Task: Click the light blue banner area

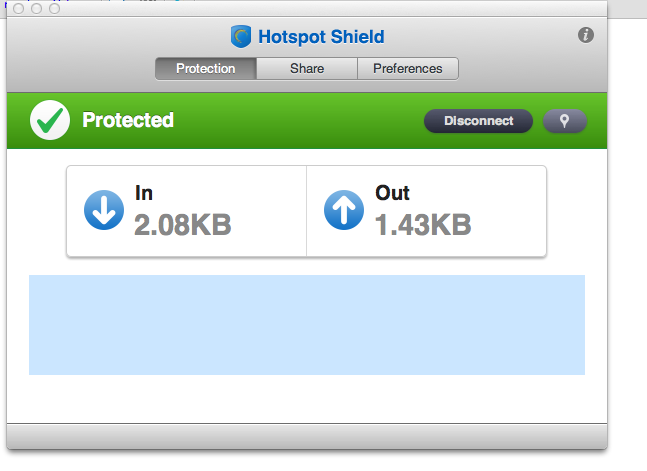Action: pyautogui.click(x=306, y=325)
